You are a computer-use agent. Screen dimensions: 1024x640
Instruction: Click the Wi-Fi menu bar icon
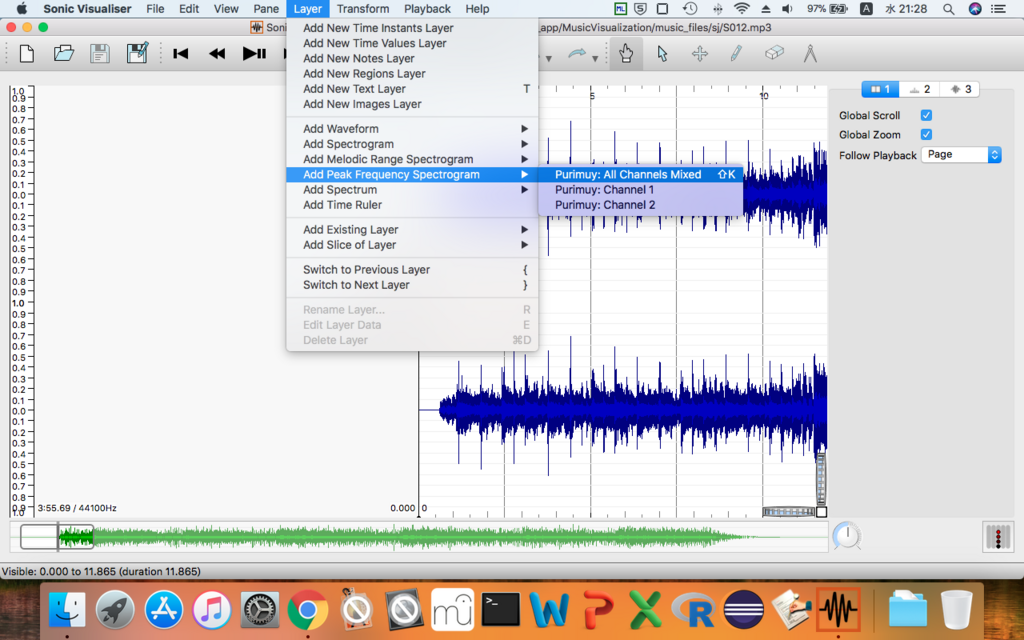click(x=741, y=8)
